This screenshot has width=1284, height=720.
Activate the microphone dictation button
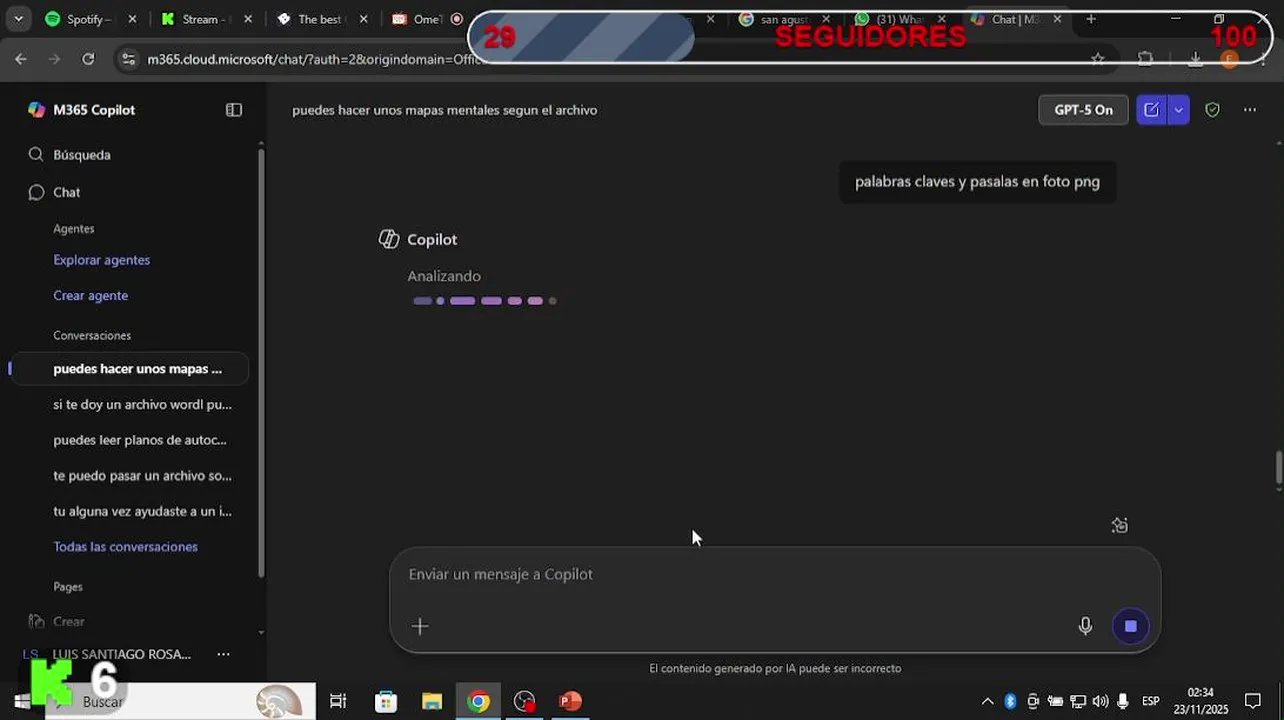coord(1085,626)
